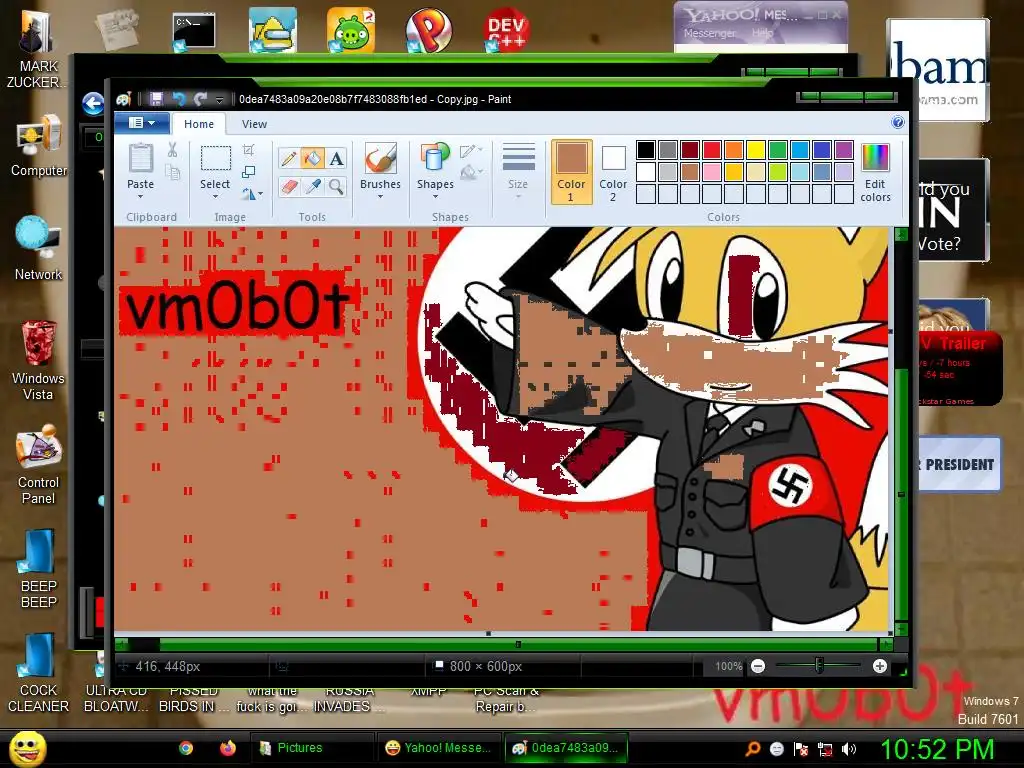1024x768 pixels.
Task: Expand the Shapes dropdown arrow
Action: coord(435,196)
